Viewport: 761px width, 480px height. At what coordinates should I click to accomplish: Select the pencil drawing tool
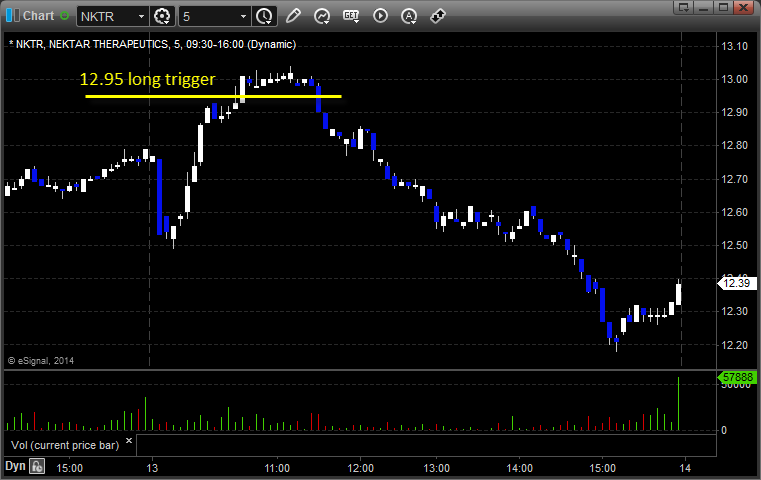293,16
